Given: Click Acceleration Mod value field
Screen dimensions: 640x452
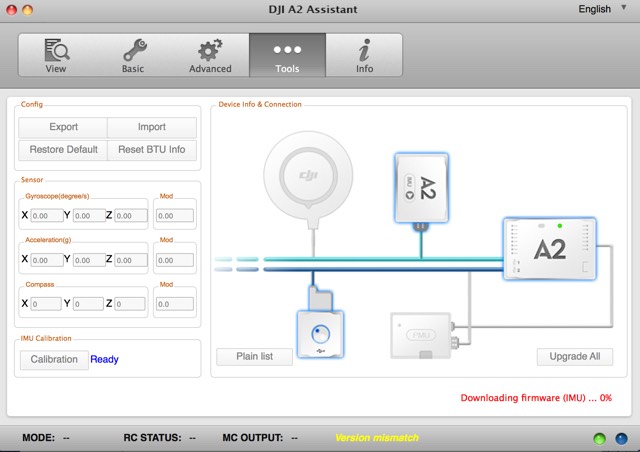Looking at the screenshot, I should point(175,260).
